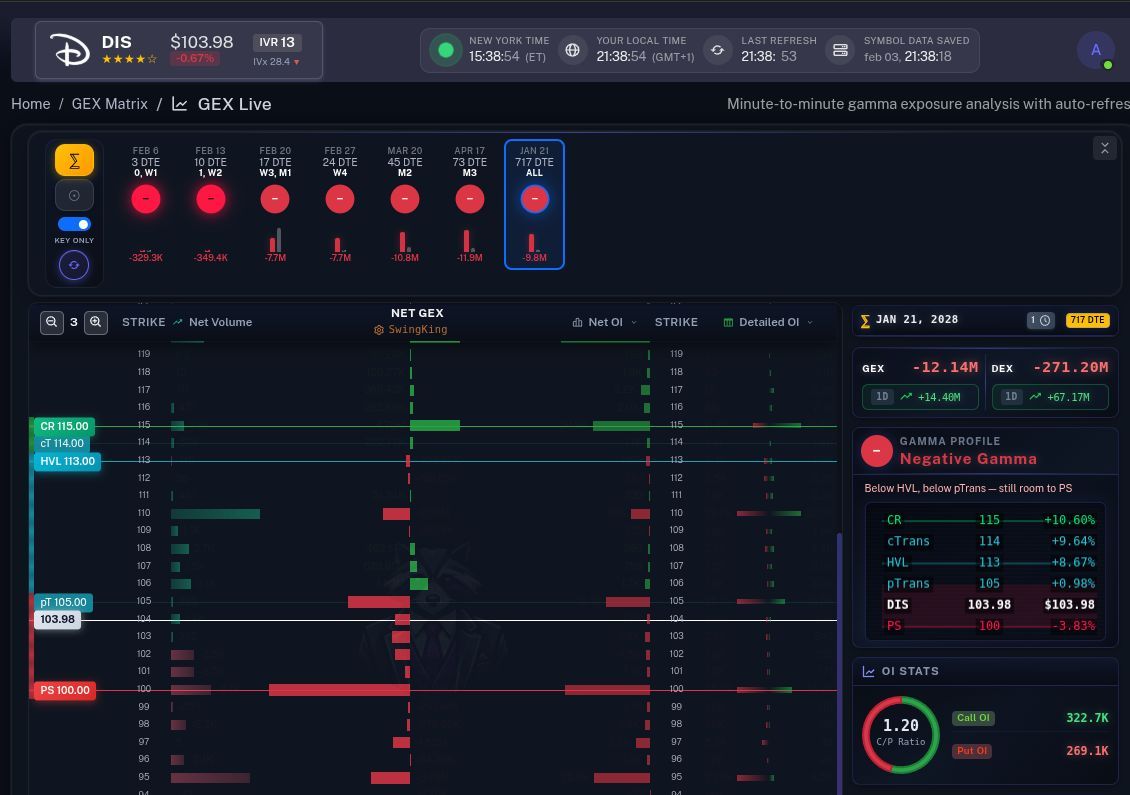Toggle the KEY ONLY switch
Screen dimensions: 1130x795
pos(74,224)
